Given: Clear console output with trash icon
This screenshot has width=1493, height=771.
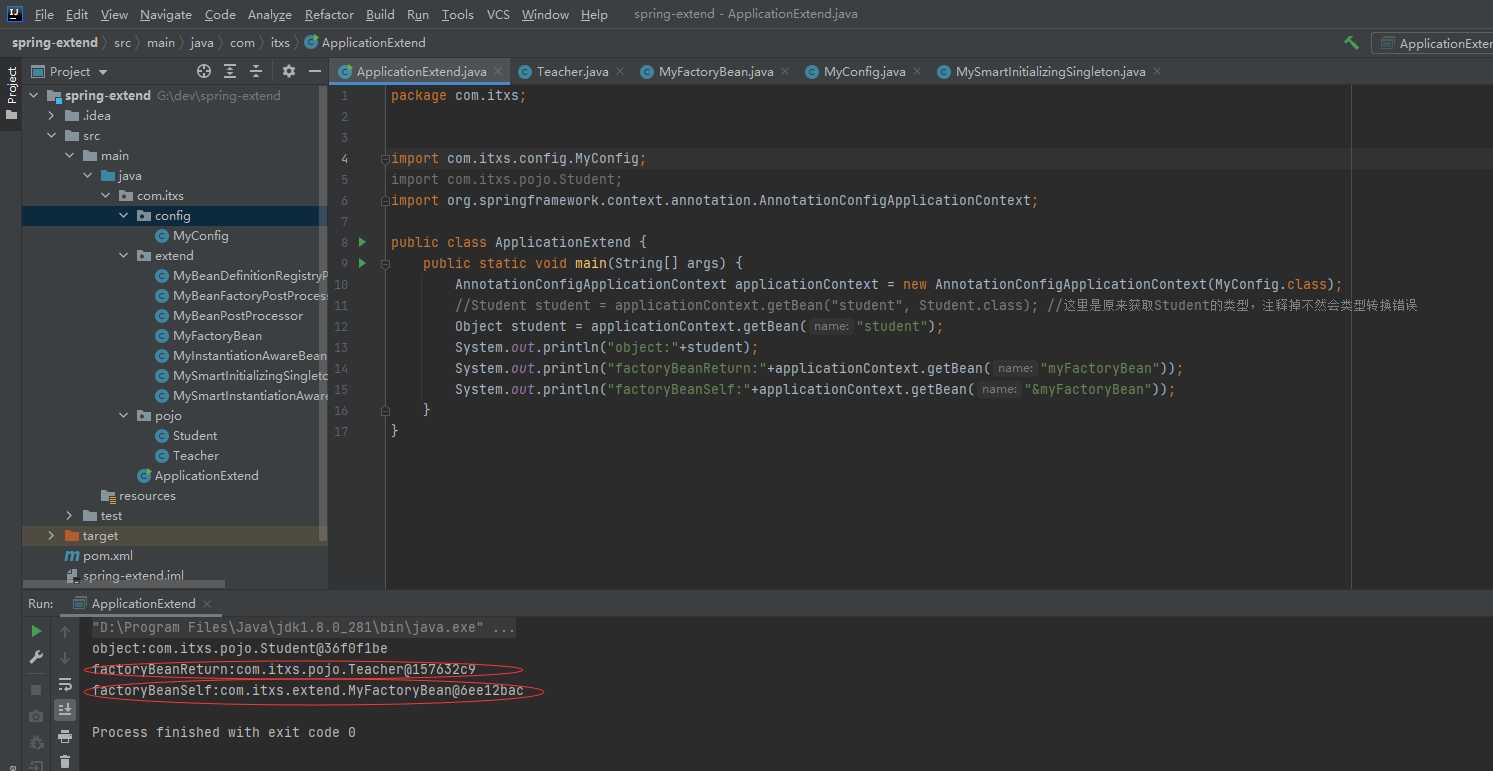Looking at the screenshot, I should [x=65, y=761].
